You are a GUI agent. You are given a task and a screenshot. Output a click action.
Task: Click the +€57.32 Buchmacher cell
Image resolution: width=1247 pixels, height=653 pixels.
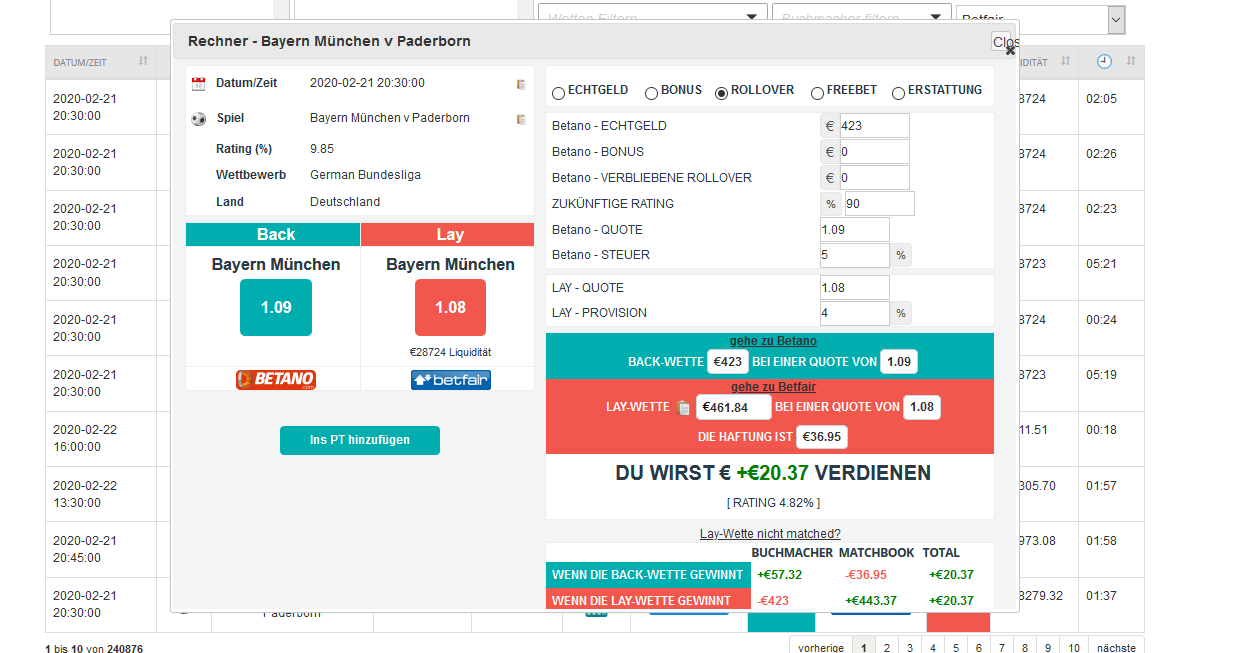click(x=779, y=575)
